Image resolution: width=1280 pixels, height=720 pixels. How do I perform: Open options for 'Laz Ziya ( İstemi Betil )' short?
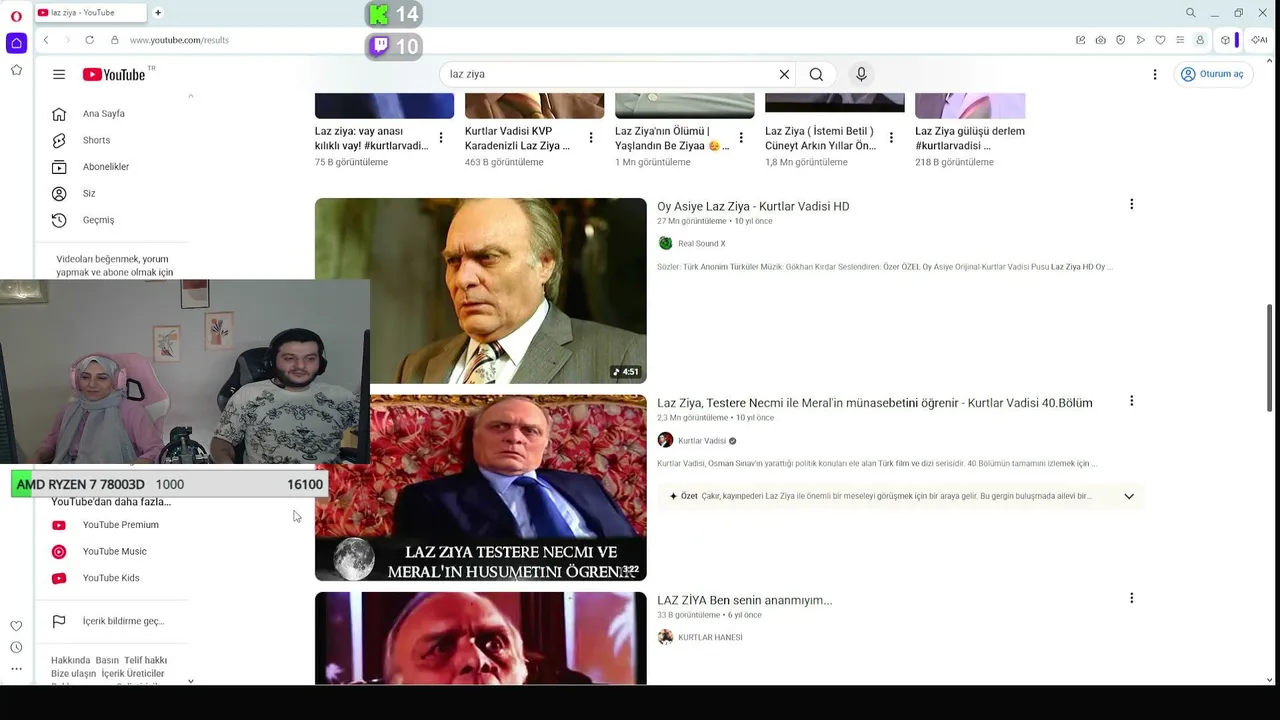coord(891,138)
